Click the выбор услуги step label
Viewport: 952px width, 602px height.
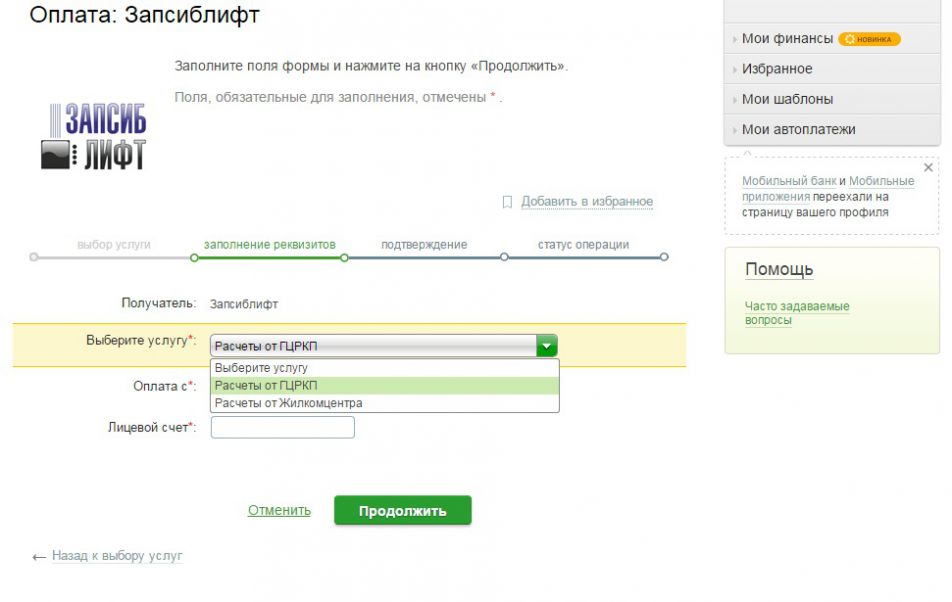pos(114,245)
